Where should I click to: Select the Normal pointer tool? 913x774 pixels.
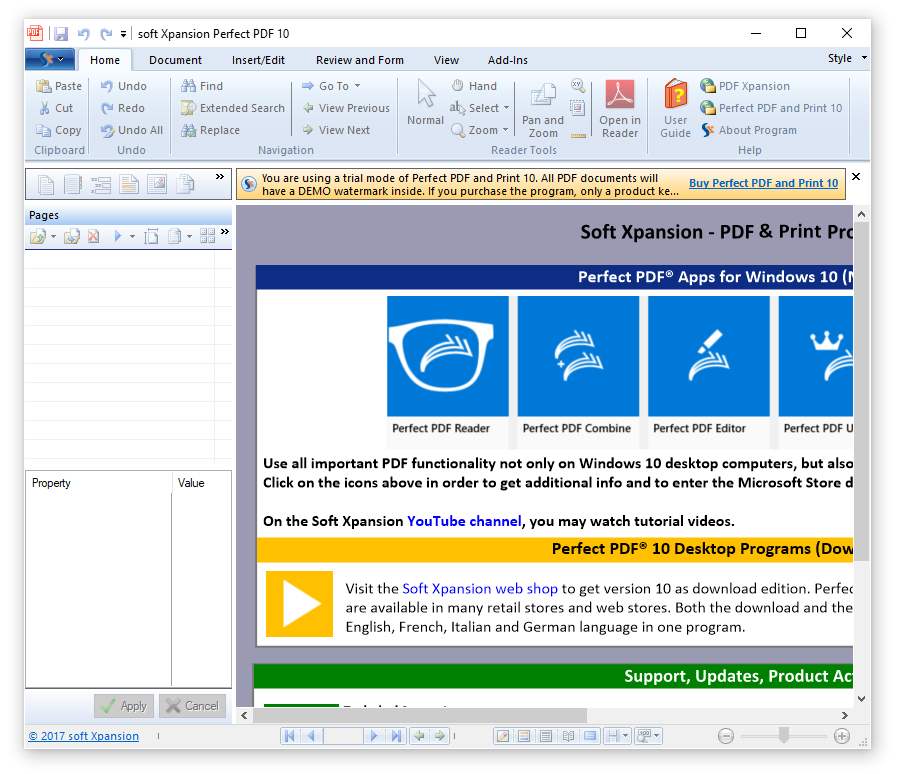tap(426, 103)
